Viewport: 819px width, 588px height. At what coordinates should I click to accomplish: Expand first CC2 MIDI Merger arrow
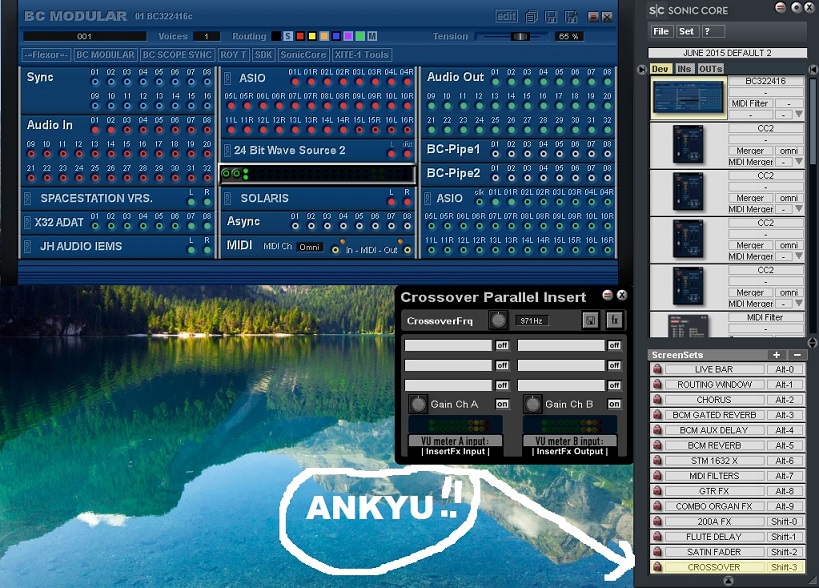[x=798, y=162]
